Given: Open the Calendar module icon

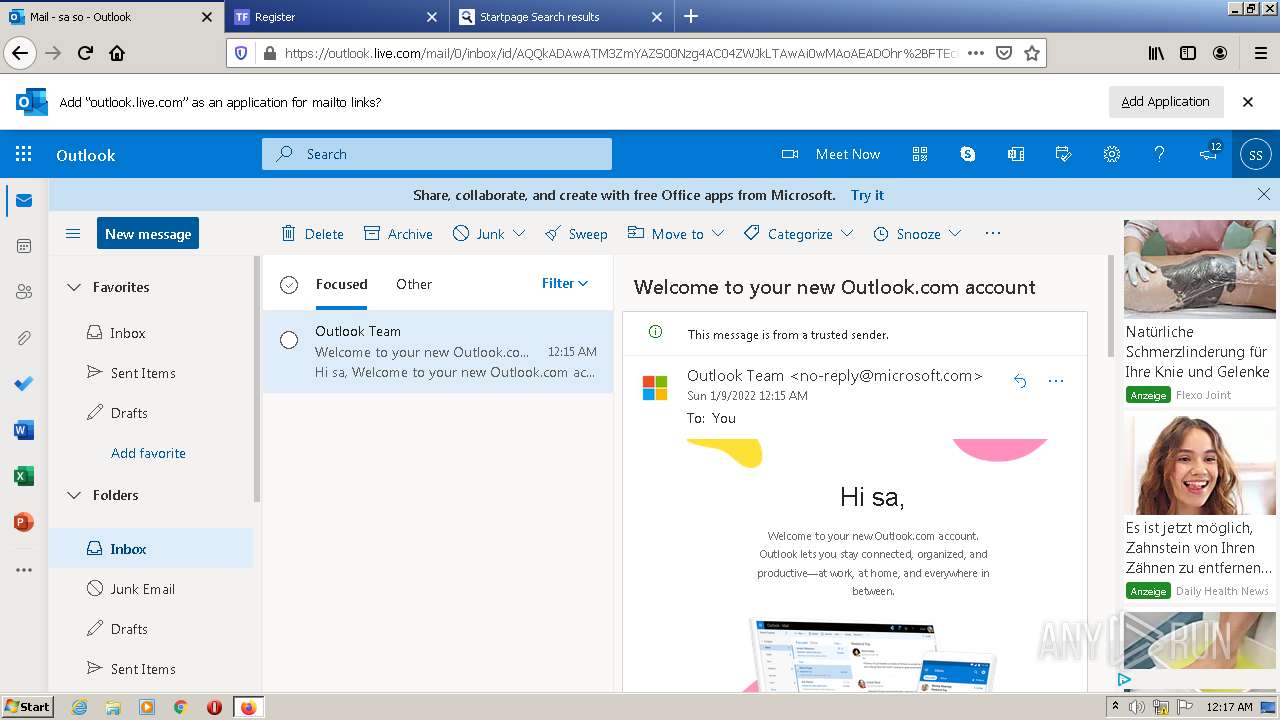Looking at the screenshot, I should click(24, 246).
